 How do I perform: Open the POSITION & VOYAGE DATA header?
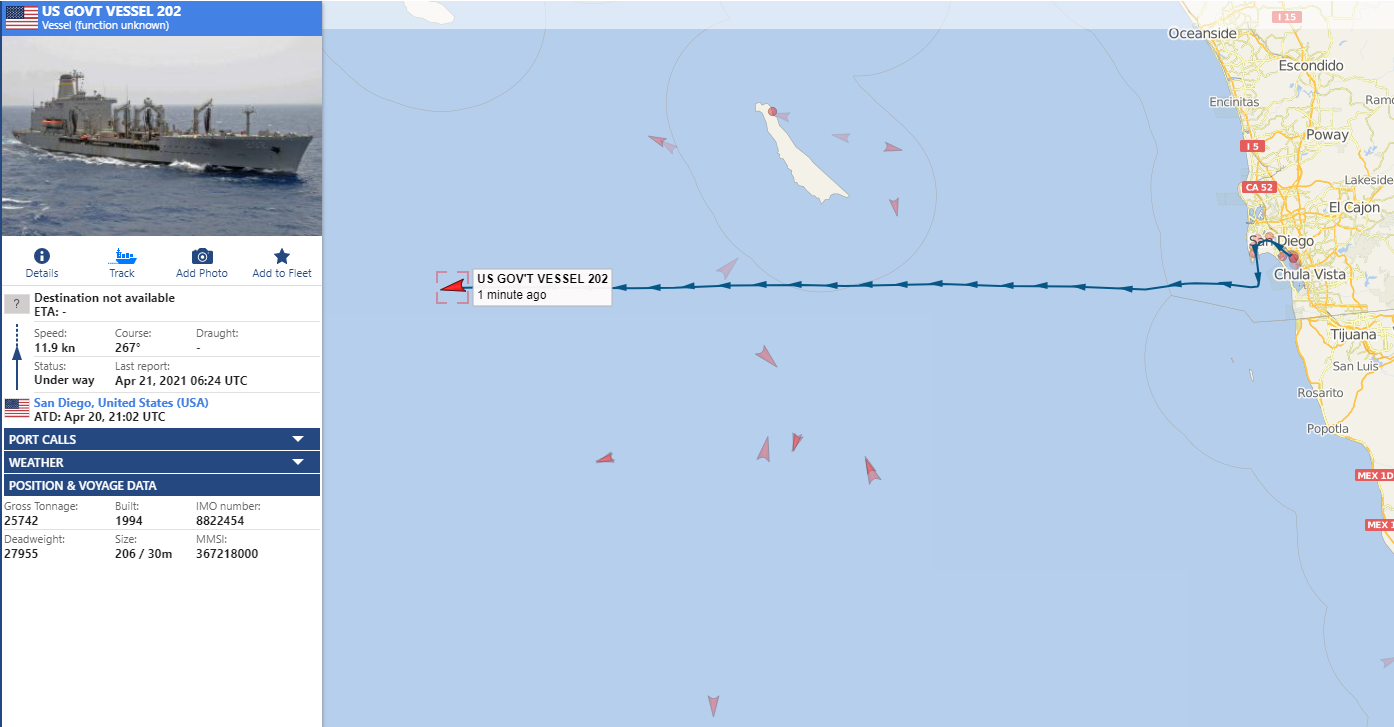[162, 485]
